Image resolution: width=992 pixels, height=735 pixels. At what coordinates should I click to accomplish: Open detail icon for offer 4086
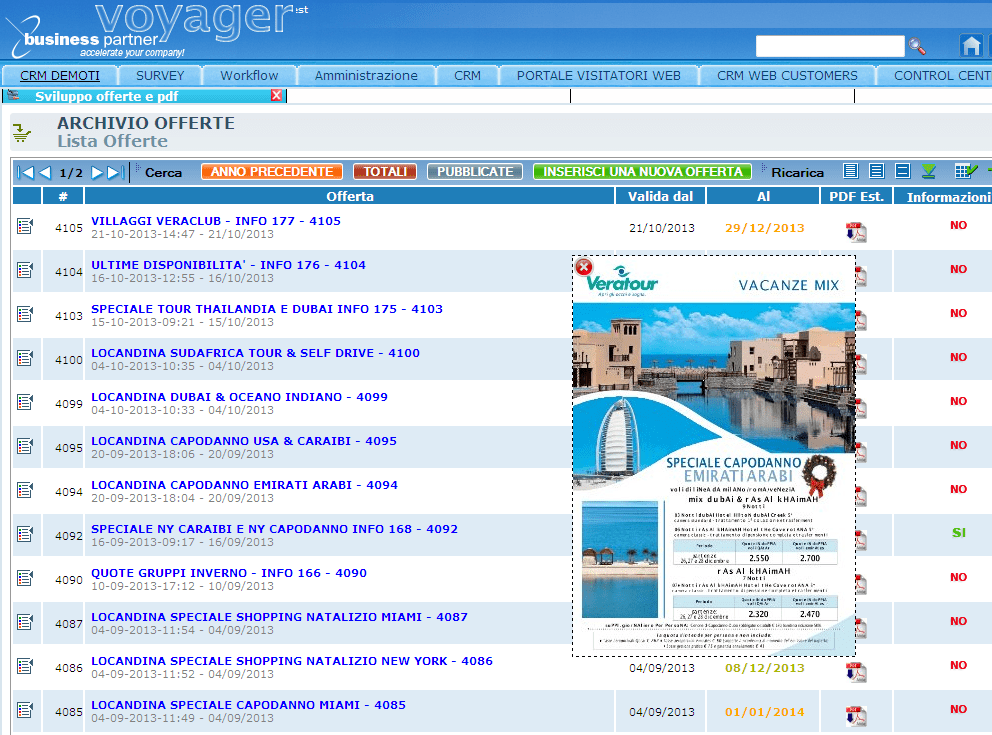click(x=25, y=665)
